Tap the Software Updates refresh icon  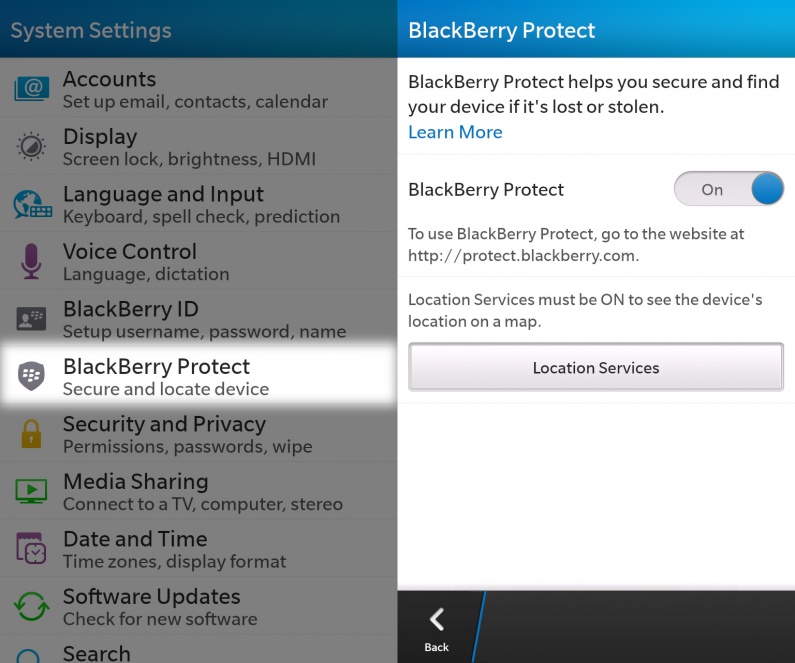click(x=31, y=606)
